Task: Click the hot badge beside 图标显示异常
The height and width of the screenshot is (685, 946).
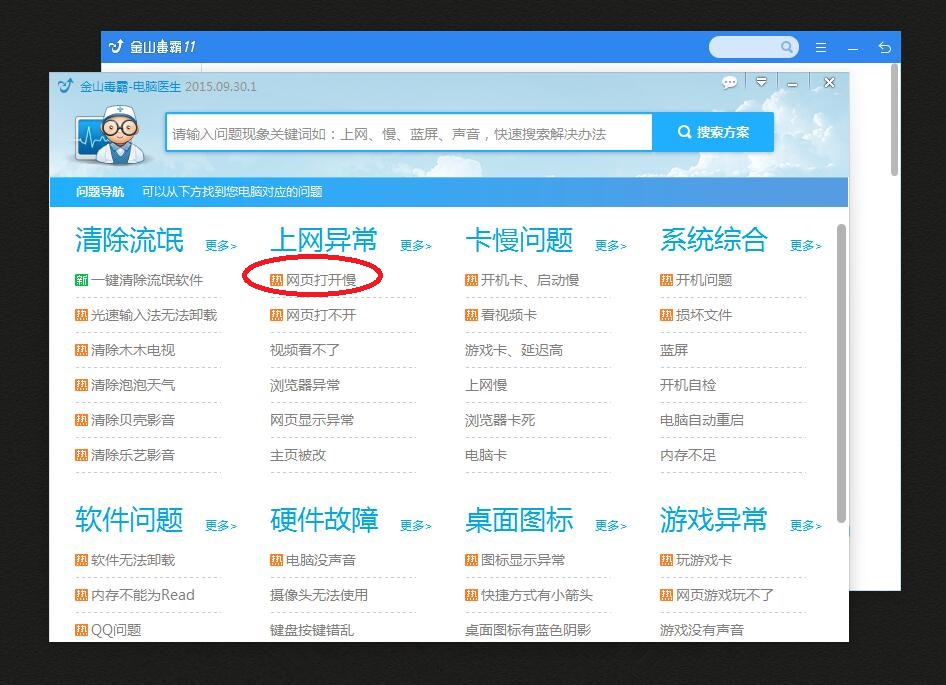Action: point(471,560)
